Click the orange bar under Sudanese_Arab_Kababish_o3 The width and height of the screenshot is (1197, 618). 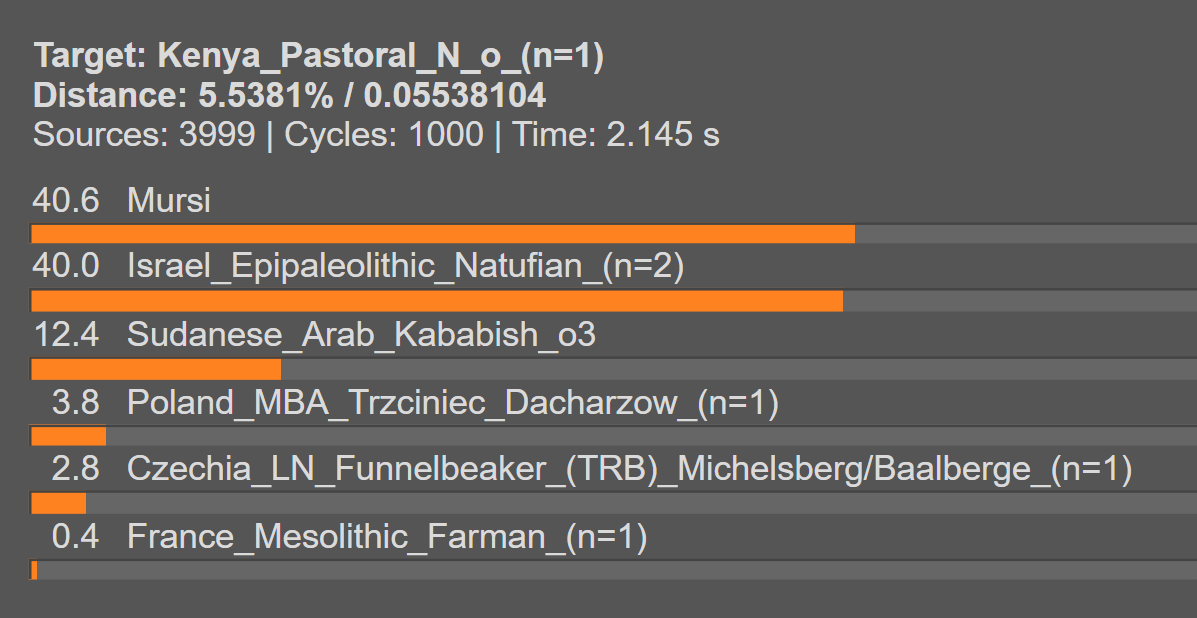pyautogui.click(x=156, y=369)
